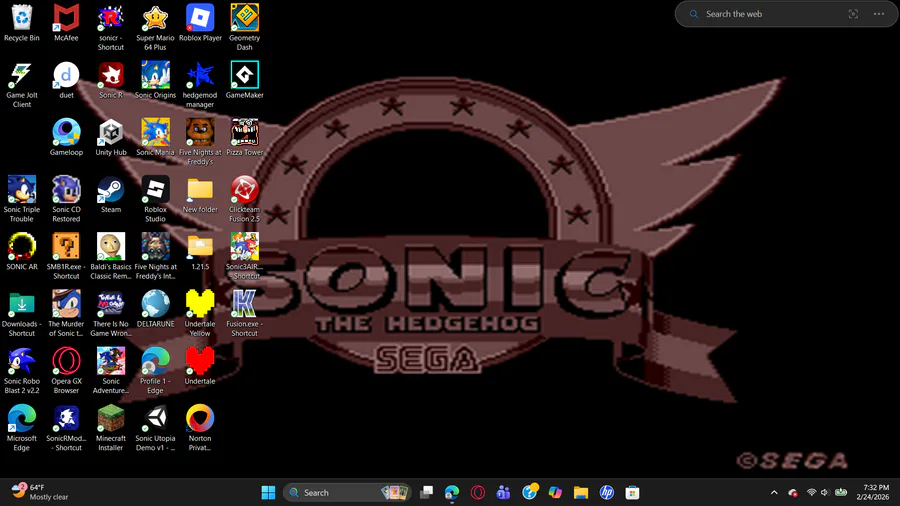The width and height of the screenshot is (900, 506).
Task: Select Five Nights at Freddy's icon
Action: pos(200,142)
